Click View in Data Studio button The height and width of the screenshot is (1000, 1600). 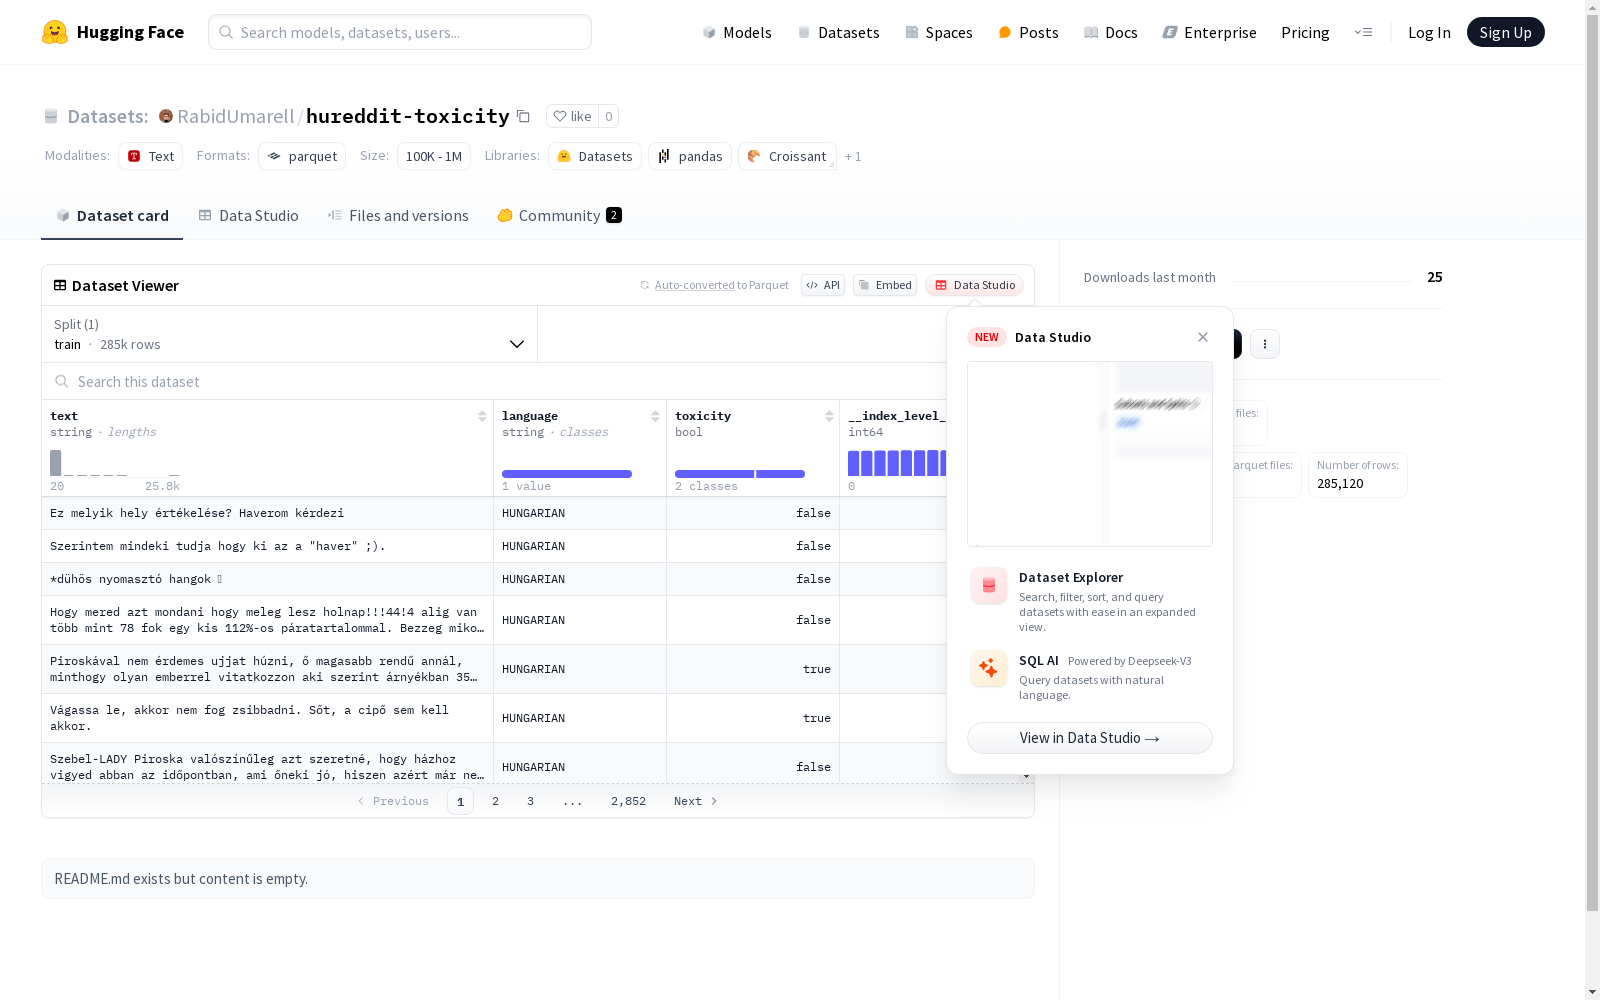[x=1090, y=738]
